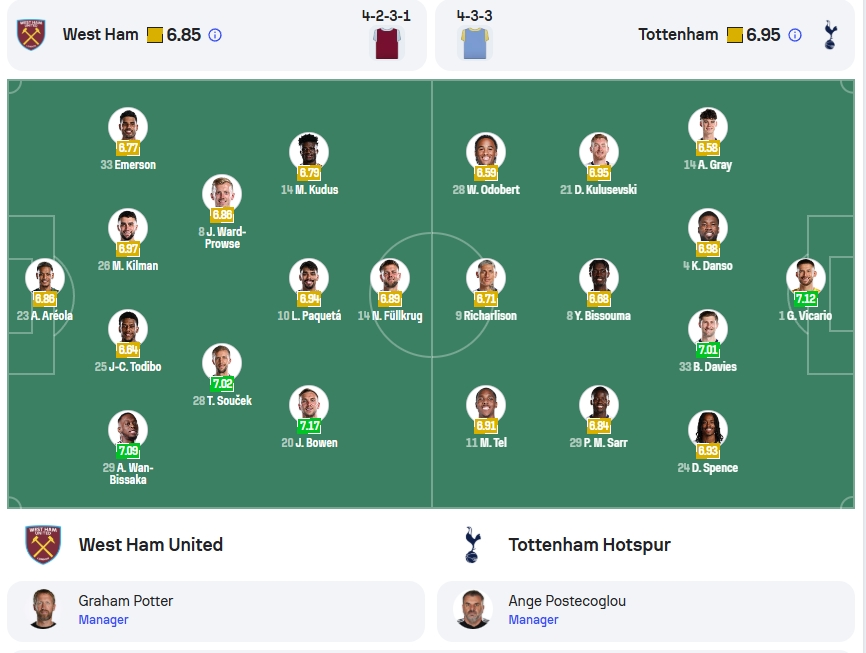The image size is (866, 653).
Task: Open the Tottenham Hotspur team link
Action: pos(589,545)
